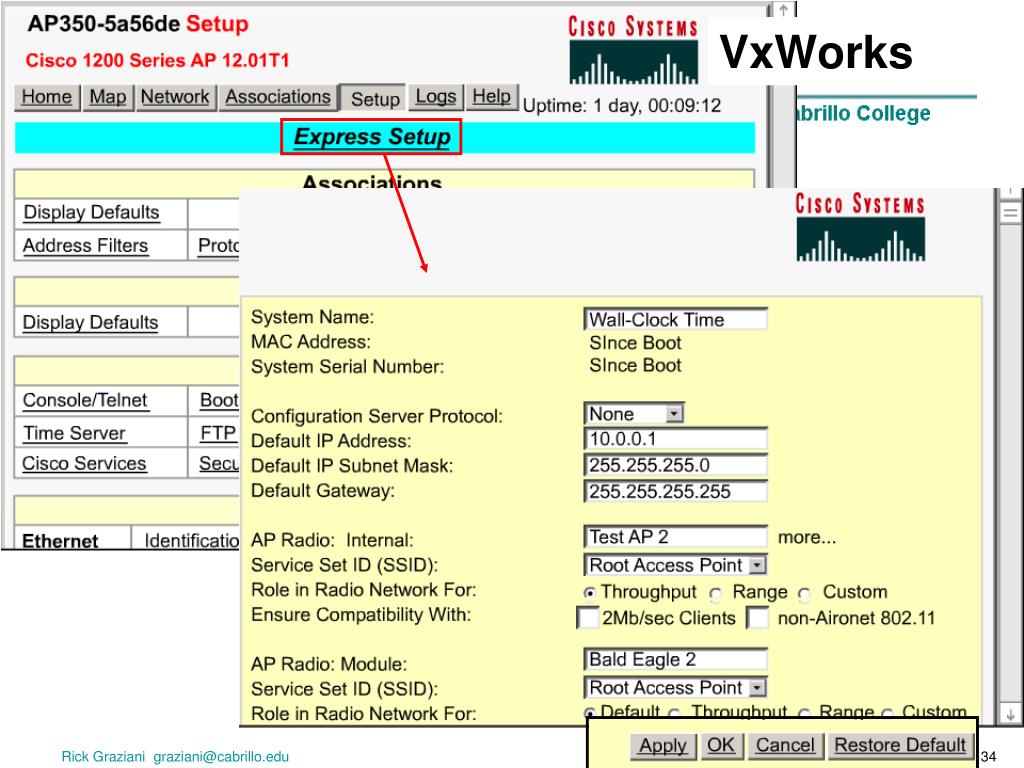Image resolution: width=1024 pixels, height=768 pixels.
Task: Click the Boot link beside Console/Telnet
Action: 219,400
